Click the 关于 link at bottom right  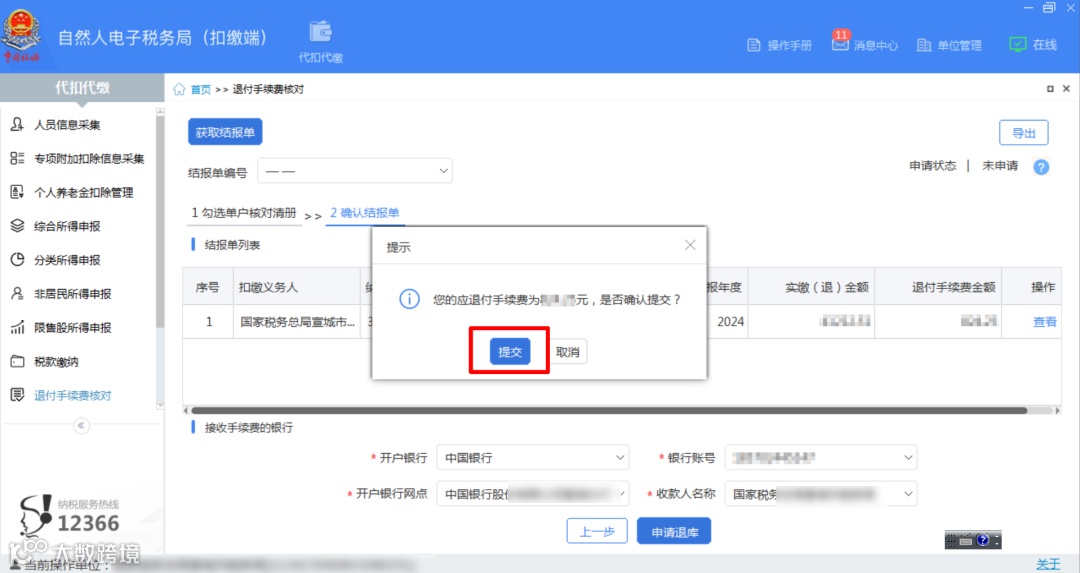[1048, 564]
